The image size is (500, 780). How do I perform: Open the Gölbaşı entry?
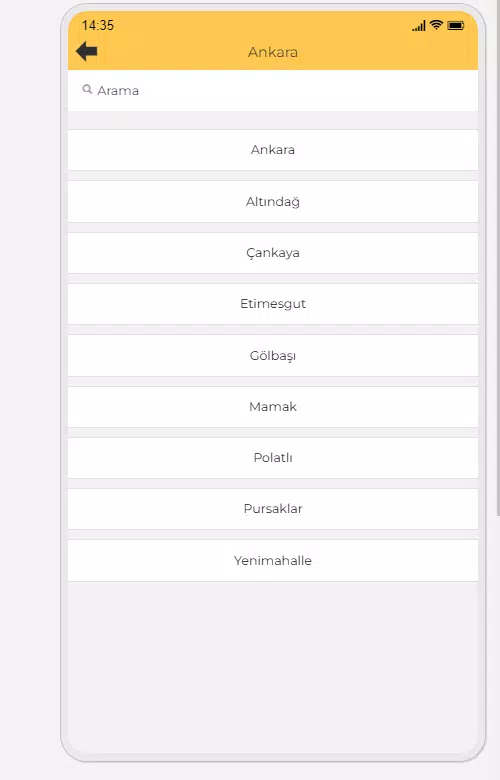pos(273,356)
